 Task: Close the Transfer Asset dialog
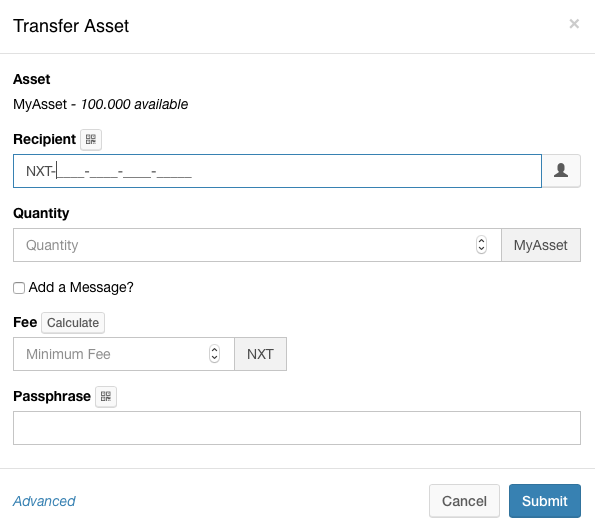[x=574, y=24]
